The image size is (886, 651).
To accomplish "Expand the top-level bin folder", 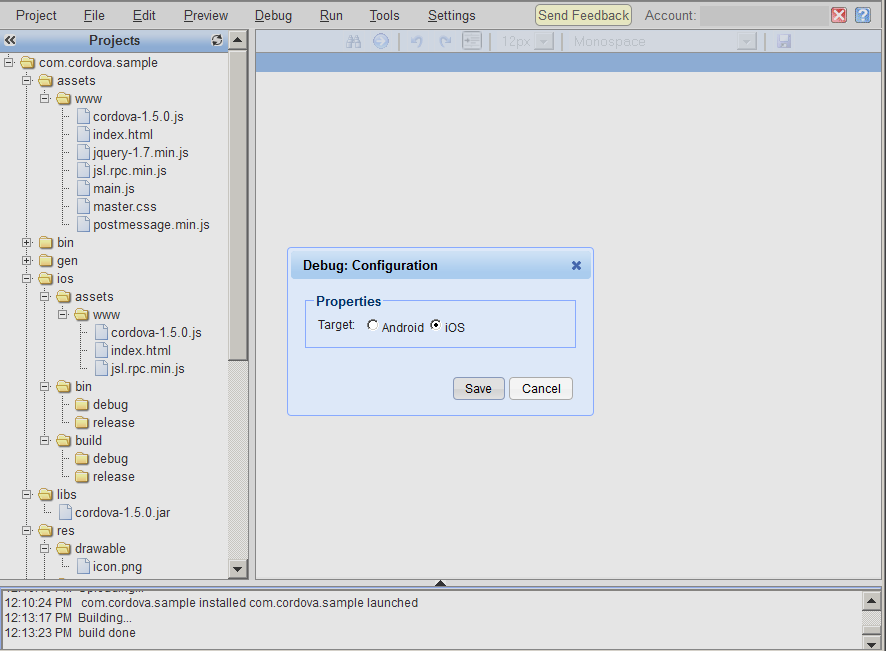I will [27, 242].
